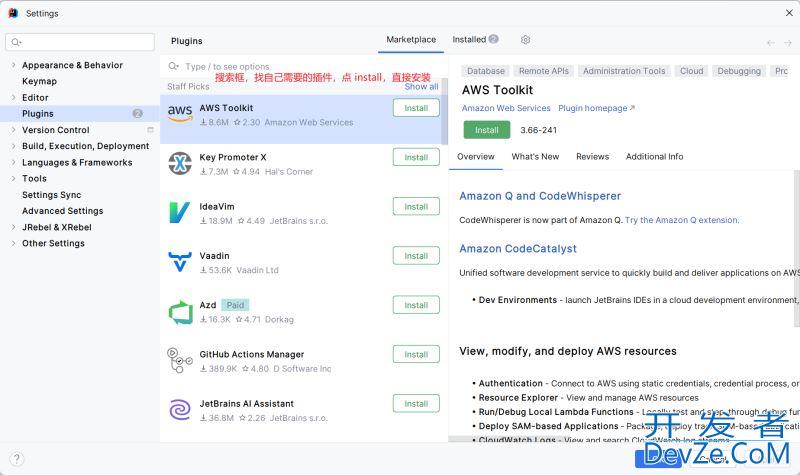Image resolution: width=800 pixels, height=475 pixels.
Task: Click the IdeaVim plugin icon
Action: [x=180, y=212]
